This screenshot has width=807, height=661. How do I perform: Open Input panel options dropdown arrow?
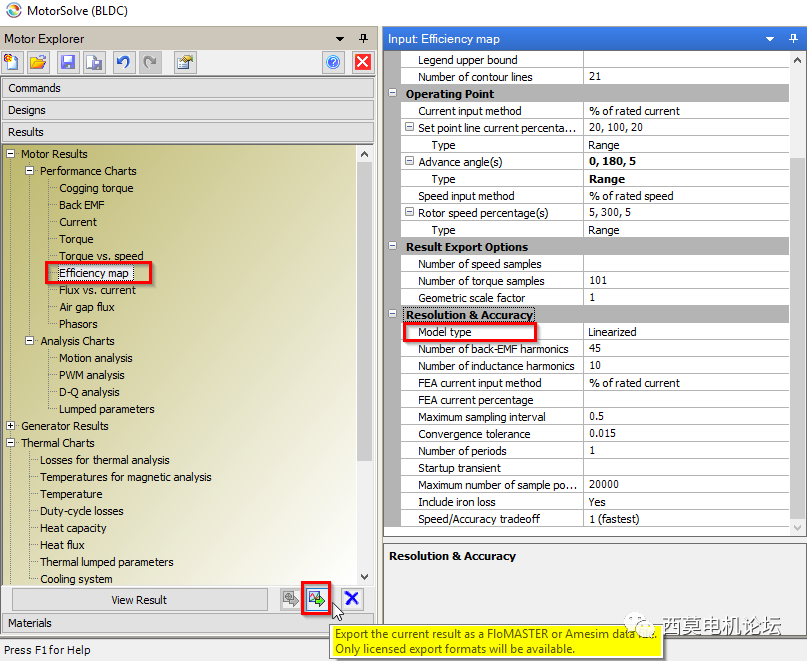click(x=770, y=39)
